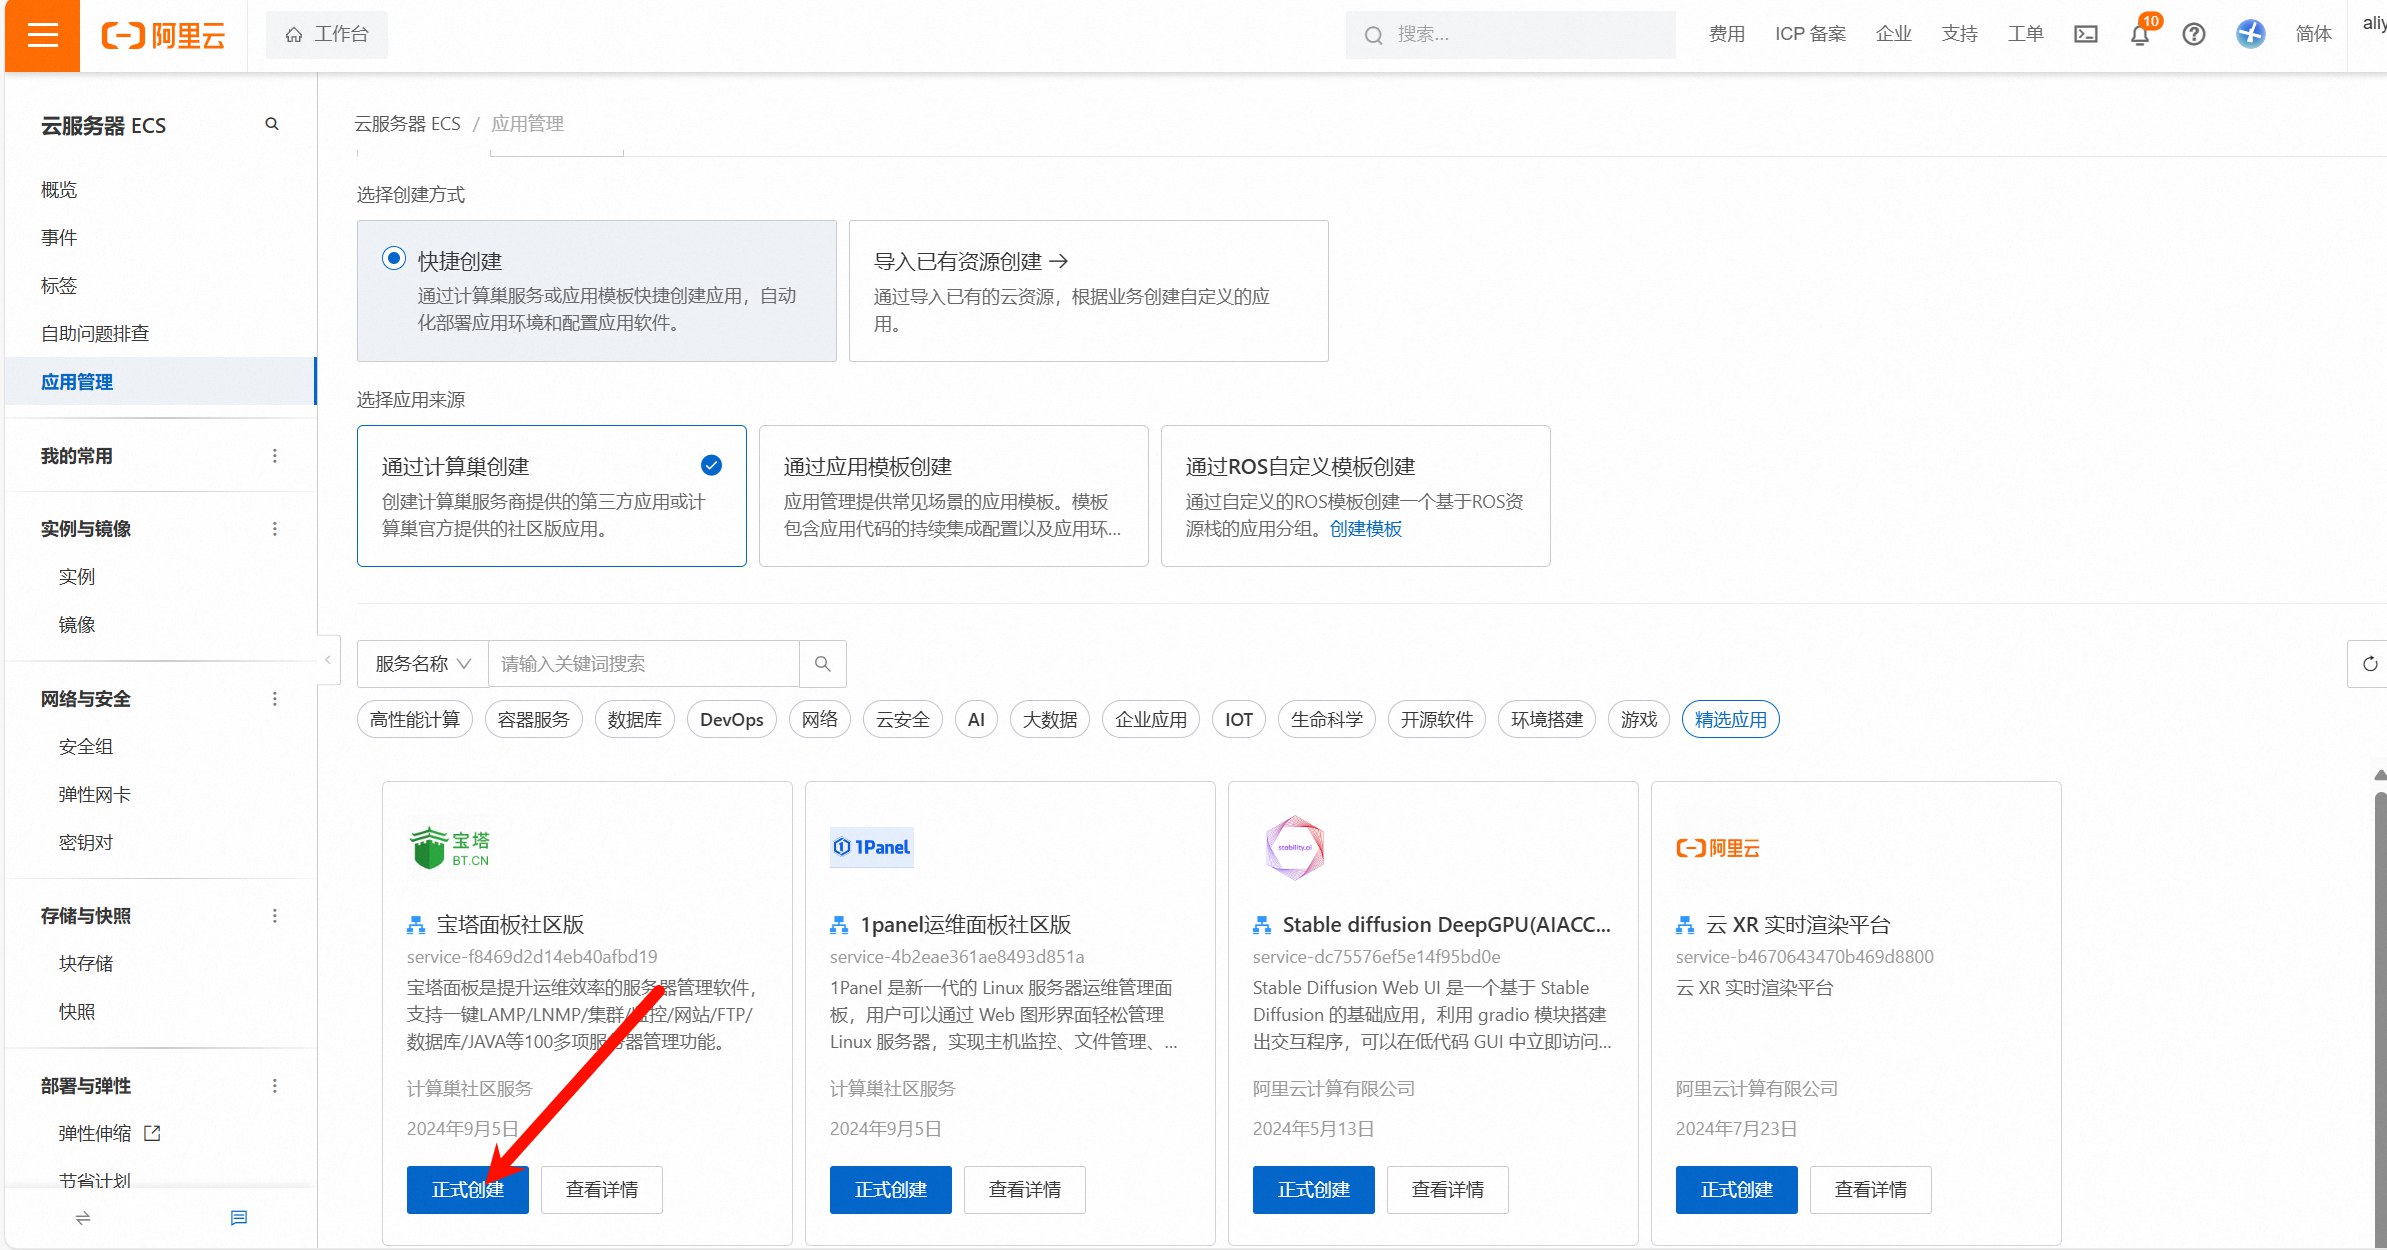Click the help question mark icon
This screenshot has height=1250, width=2387.
pyautogui.click(x=2193, y=34)
